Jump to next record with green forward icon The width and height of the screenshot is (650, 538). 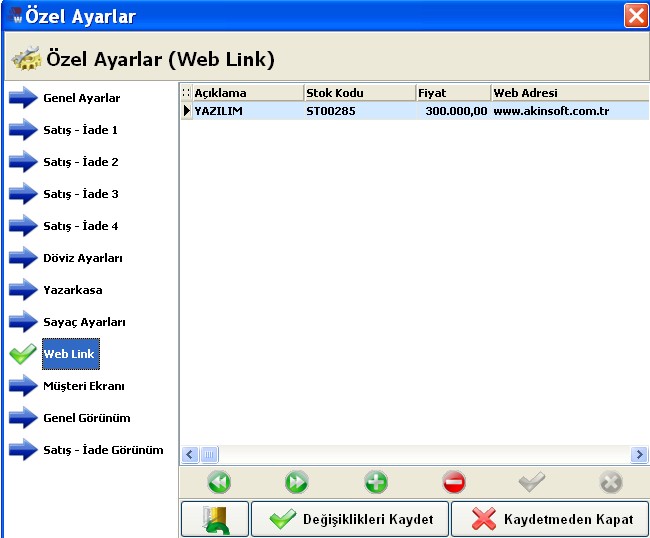pyautogui.click(x=296, y=482)
